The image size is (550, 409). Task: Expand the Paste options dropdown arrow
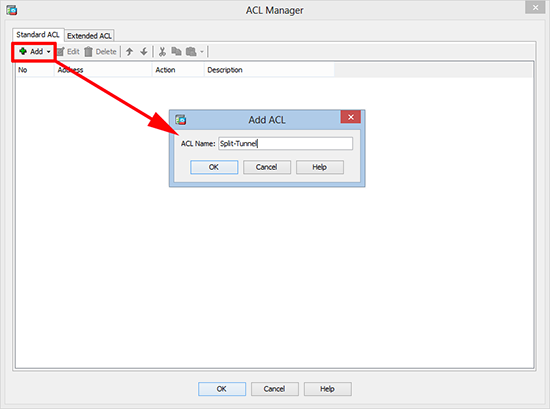point(202,52)
